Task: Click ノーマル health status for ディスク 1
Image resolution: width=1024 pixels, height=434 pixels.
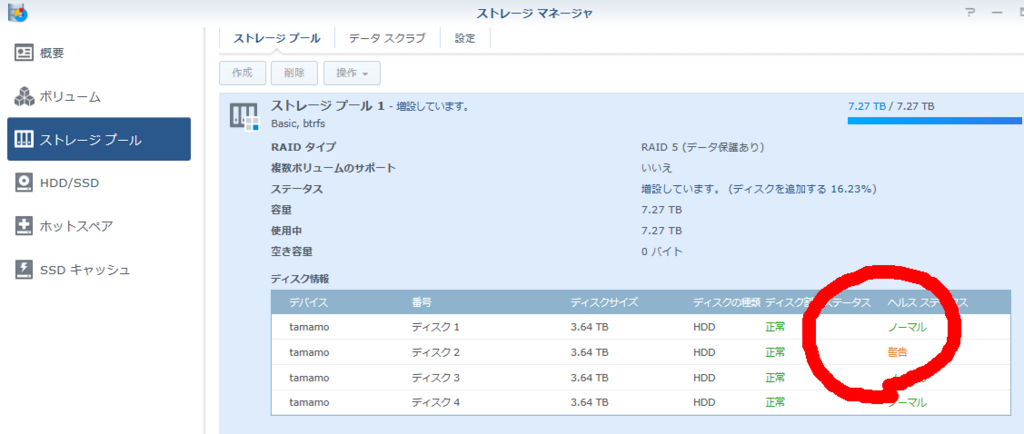Action: pyautogui.click(x=906, y=327)
